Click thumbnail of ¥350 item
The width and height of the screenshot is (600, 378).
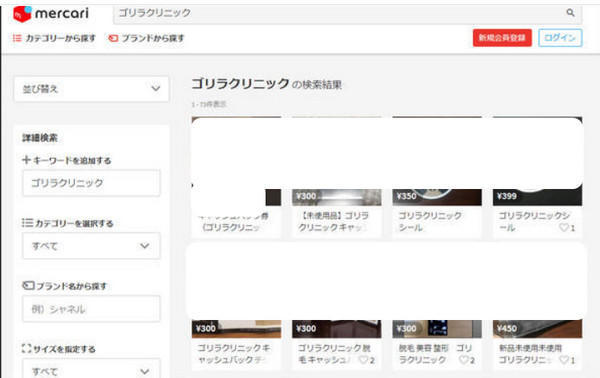437,197
